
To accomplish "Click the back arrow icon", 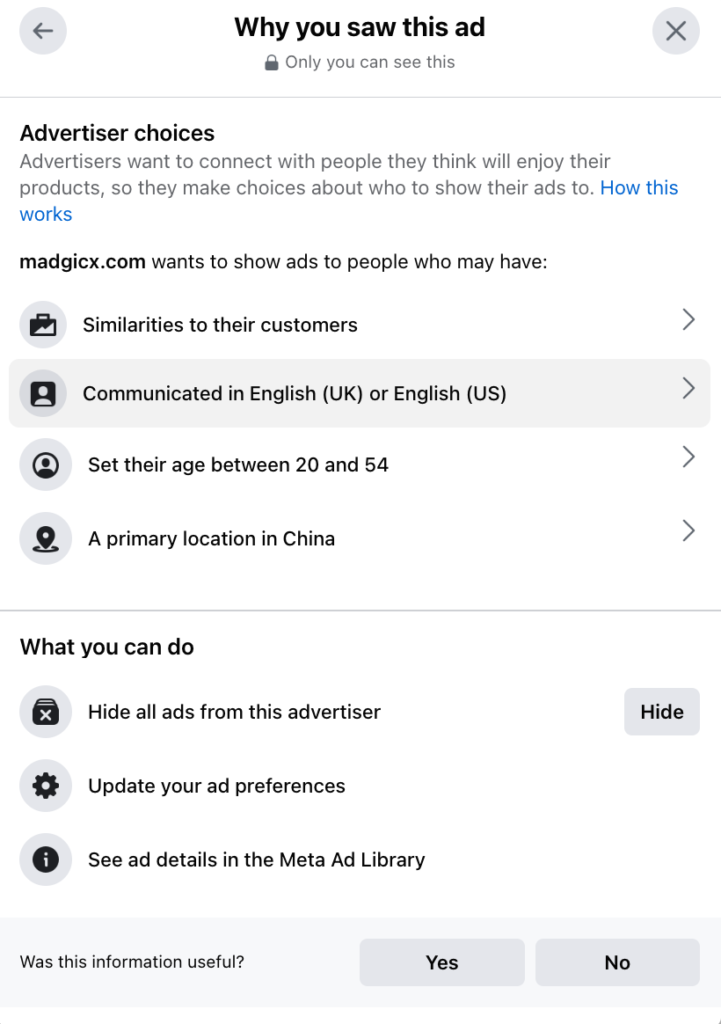I will point(43,31).
